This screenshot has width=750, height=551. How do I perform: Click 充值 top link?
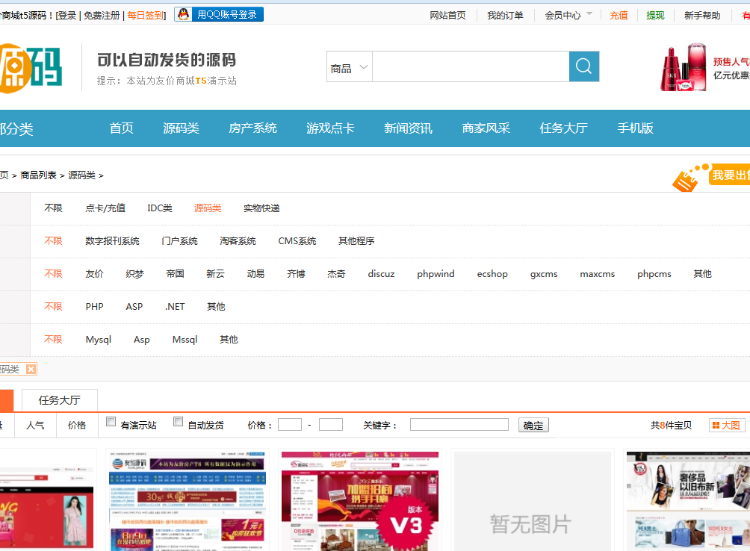618,15
